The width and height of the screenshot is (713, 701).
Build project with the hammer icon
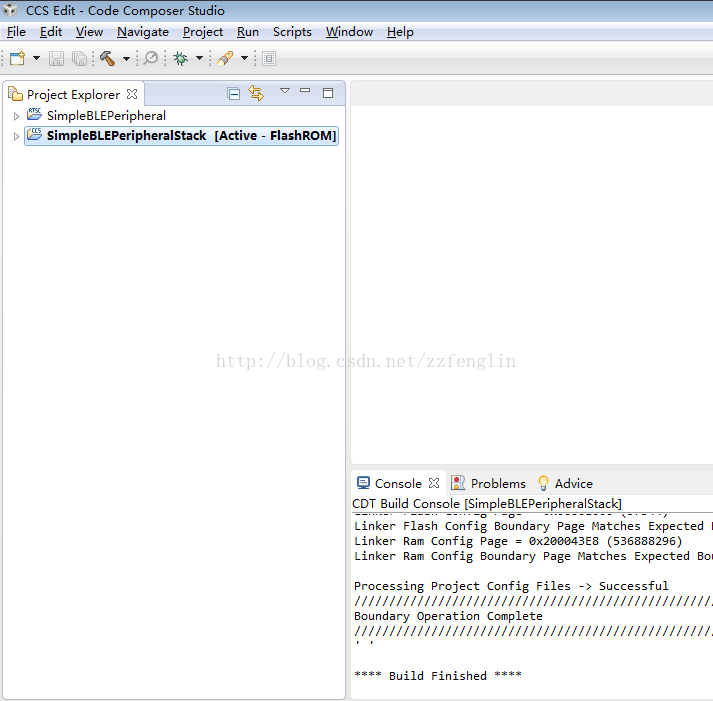click(107, 58)
